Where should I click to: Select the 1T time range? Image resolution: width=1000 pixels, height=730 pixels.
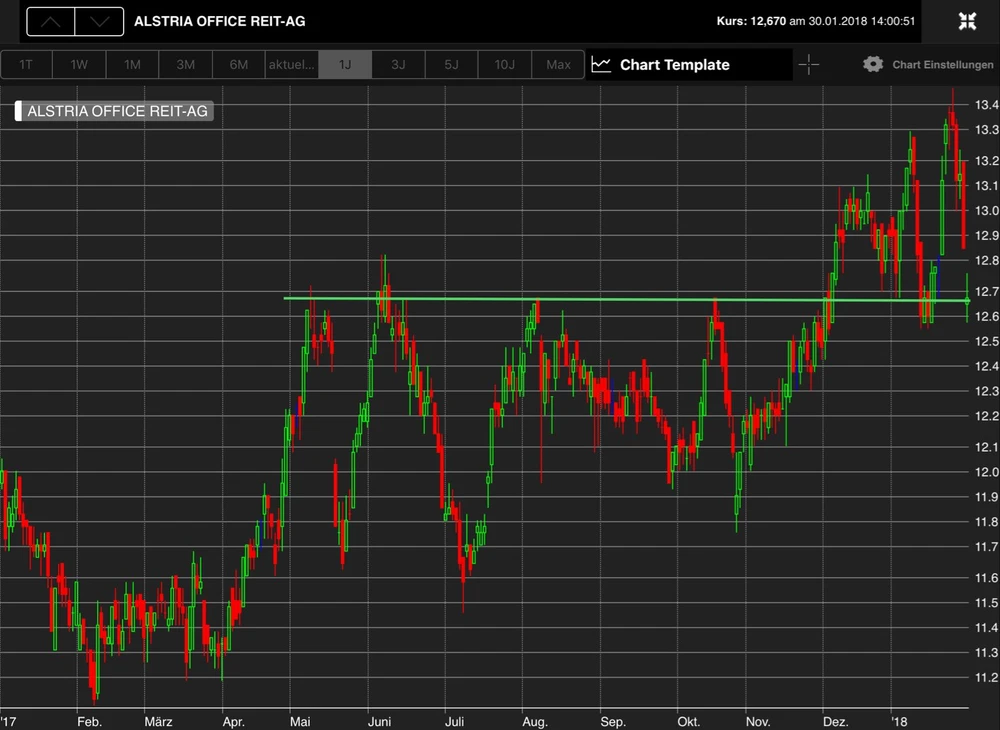point(27,65)
